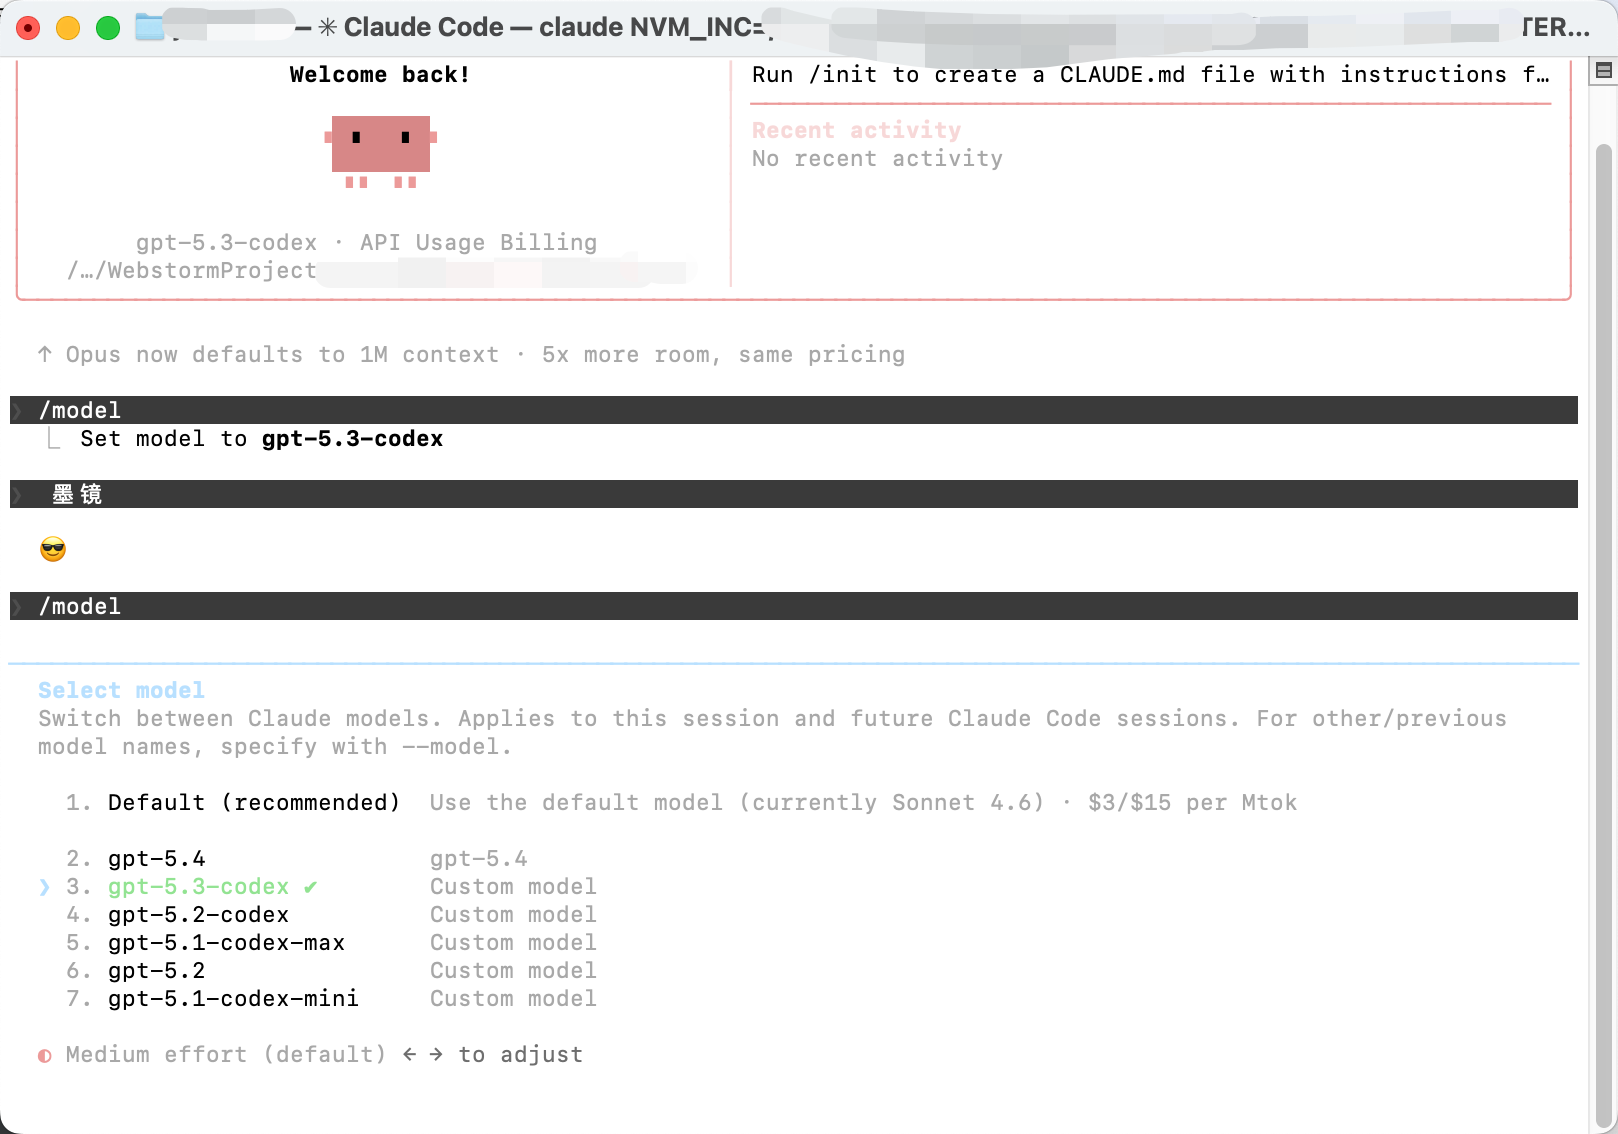1618x1134 pixels.
Task: Click the checkmark next to gpt-5.3-codex
Action: (310, 887)
